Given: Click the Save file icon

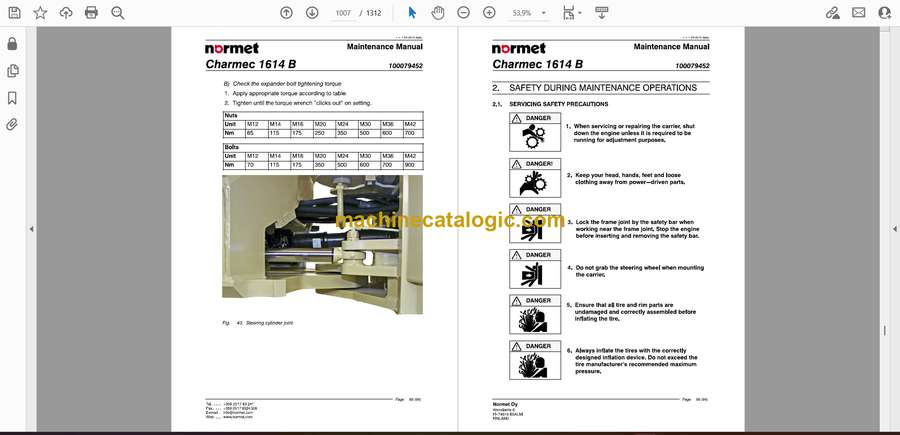Looking at the screenshot, I should 14,13.
